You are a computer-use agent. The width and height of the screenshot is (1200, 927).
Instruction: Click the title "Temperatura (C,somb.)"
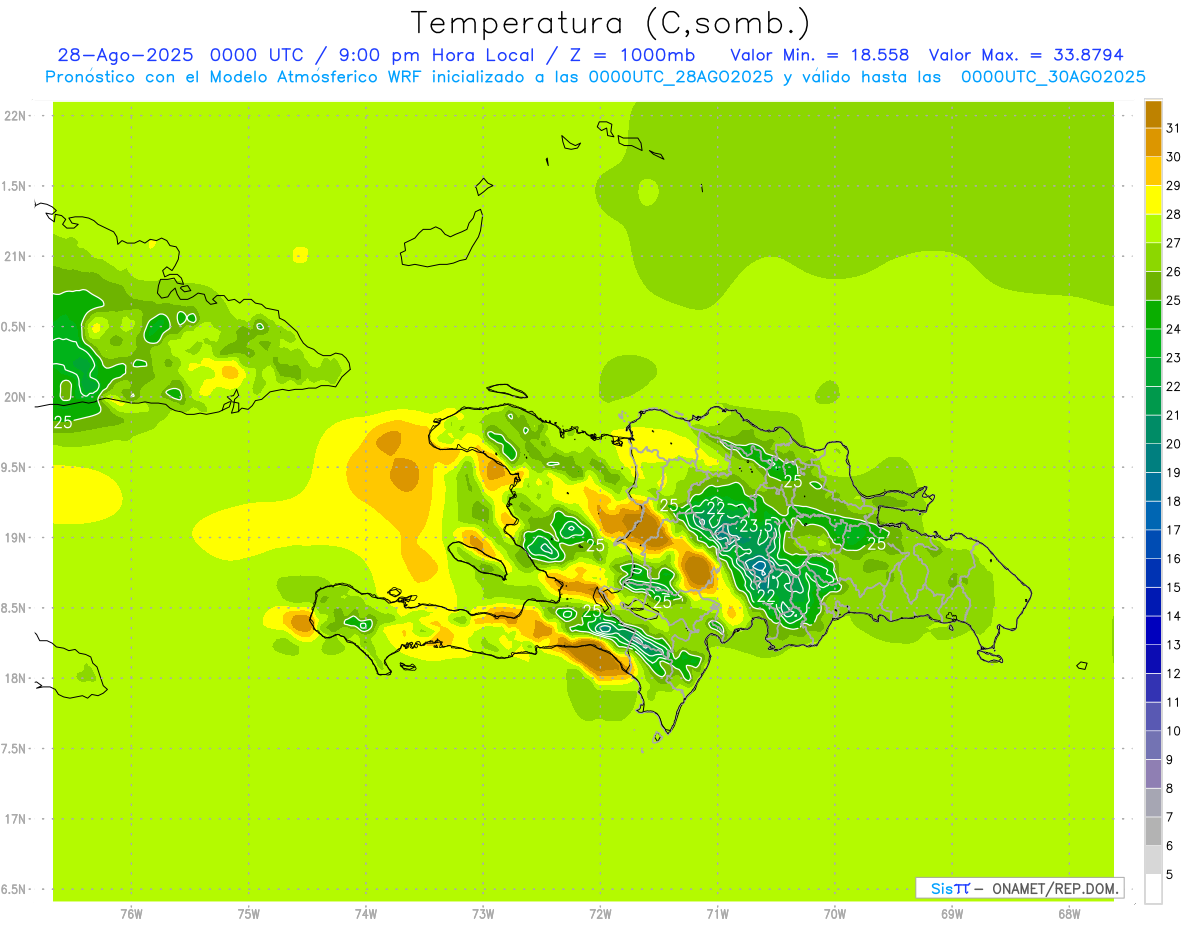pos(610,23)
